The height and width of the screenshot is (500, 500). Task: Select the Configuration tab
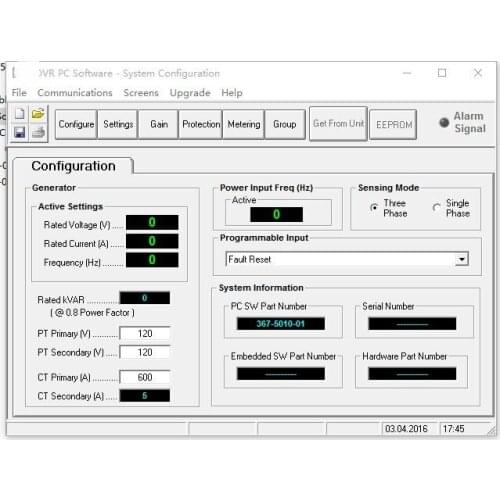tap(73, 166)
